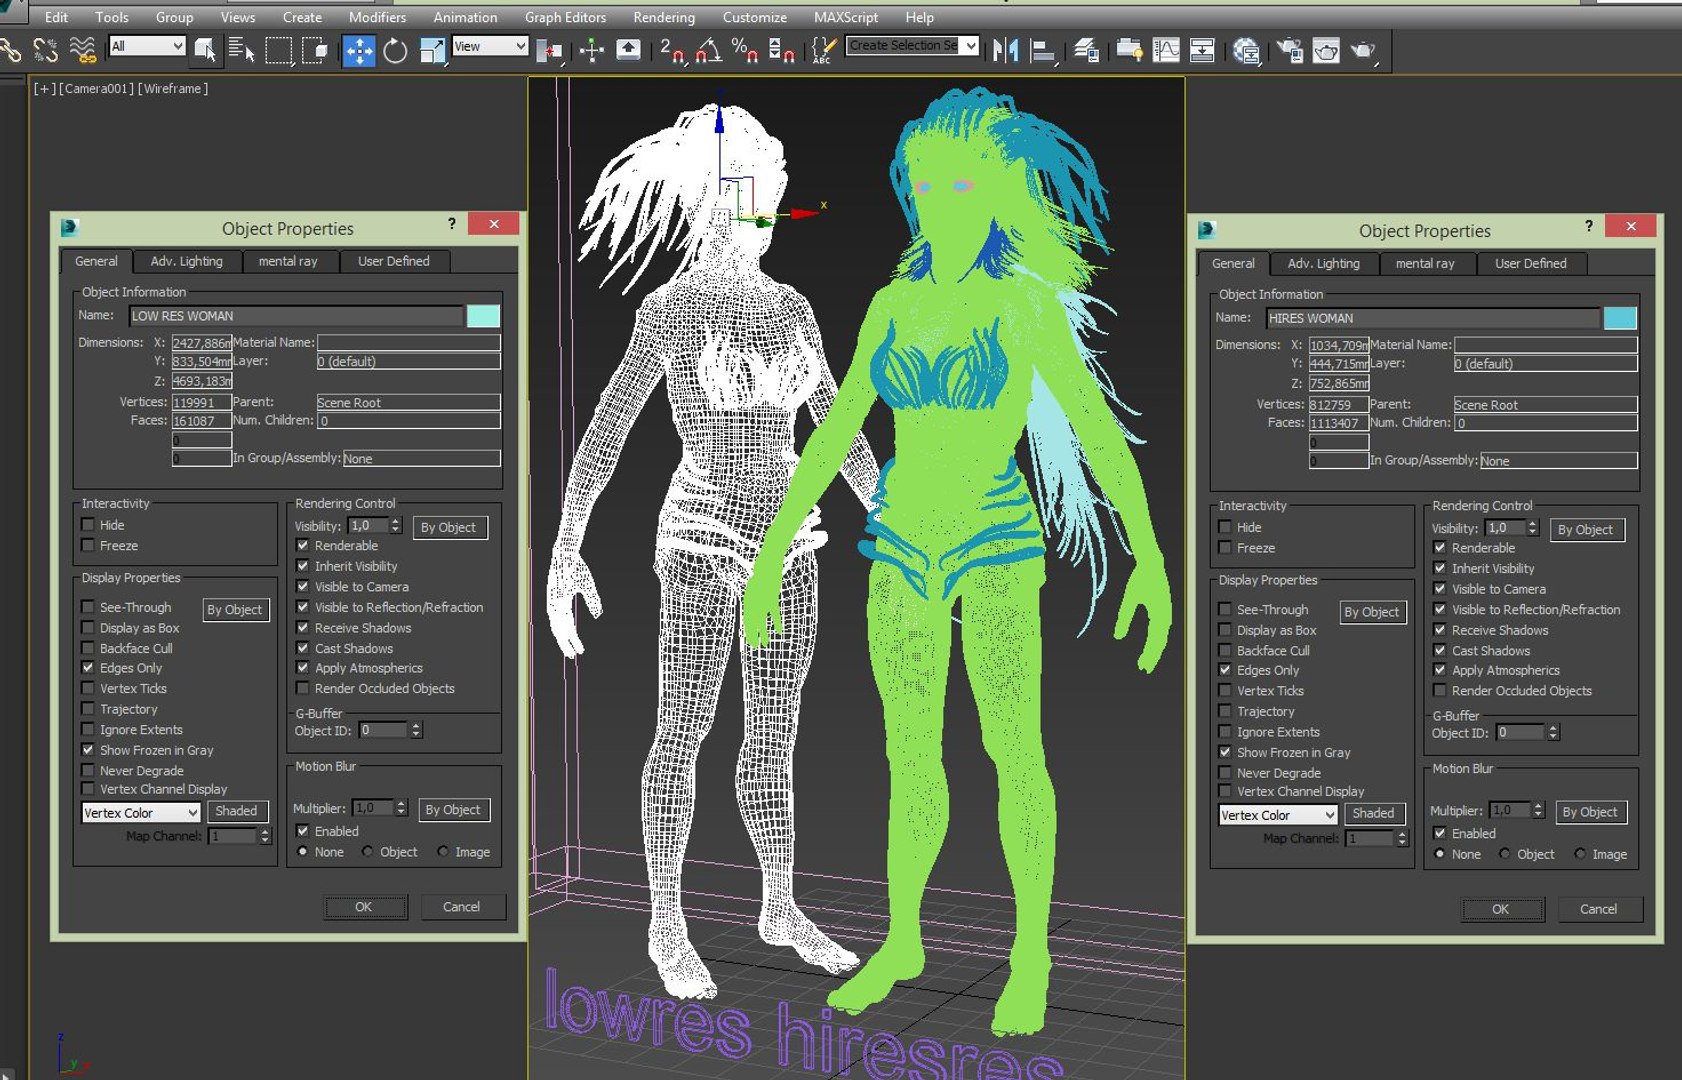Switch to mental ray tab in HIRES dialog
The width and height of the screenshot is (1682, 1080).
tap(1425, 263)
